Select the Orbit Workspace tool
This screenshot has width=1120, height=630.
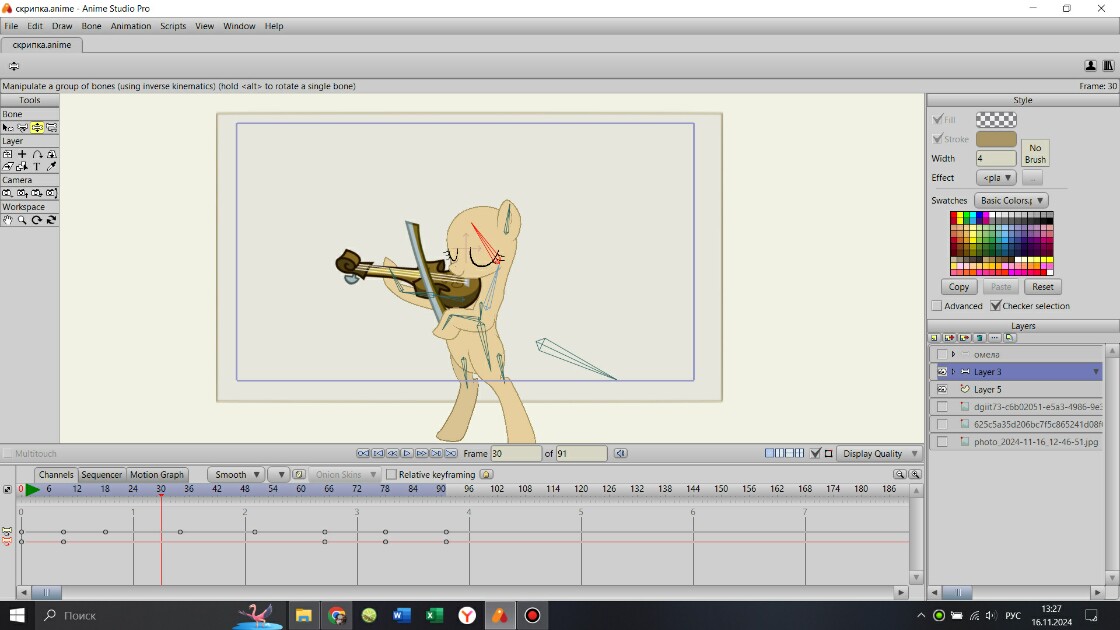pyautogui.click(x=51, y=220)
